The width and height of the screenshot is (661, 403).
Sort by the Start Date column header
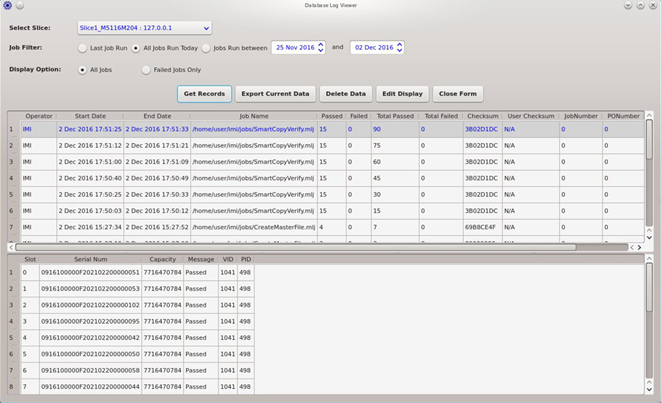tap(90, 116)
